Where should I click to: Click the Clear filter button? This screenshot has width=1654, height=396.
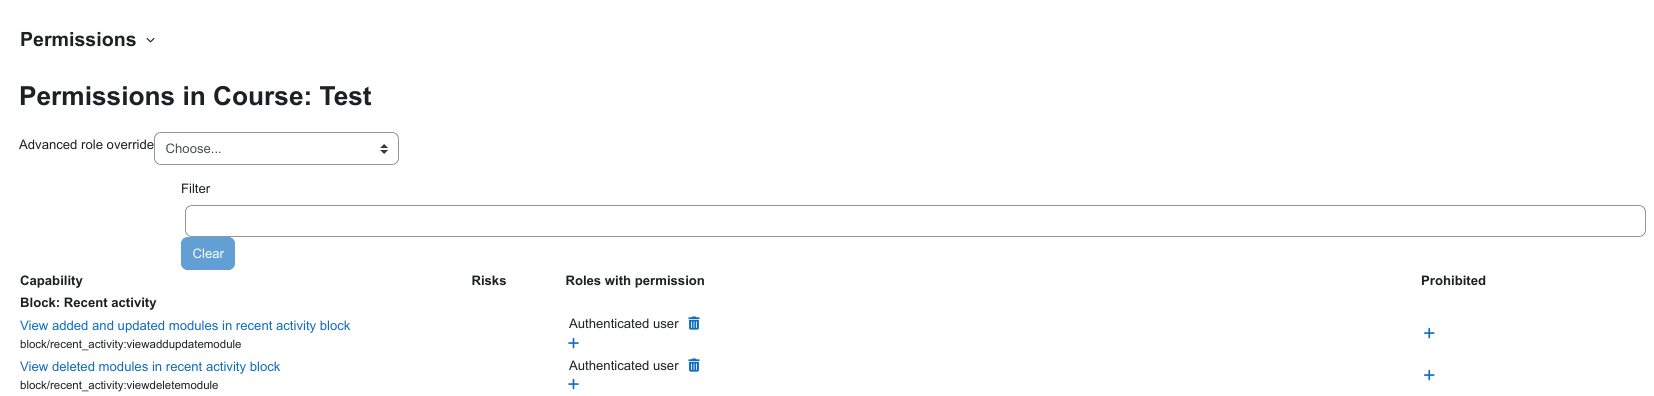pyautogui.click(x=208, y=253)
